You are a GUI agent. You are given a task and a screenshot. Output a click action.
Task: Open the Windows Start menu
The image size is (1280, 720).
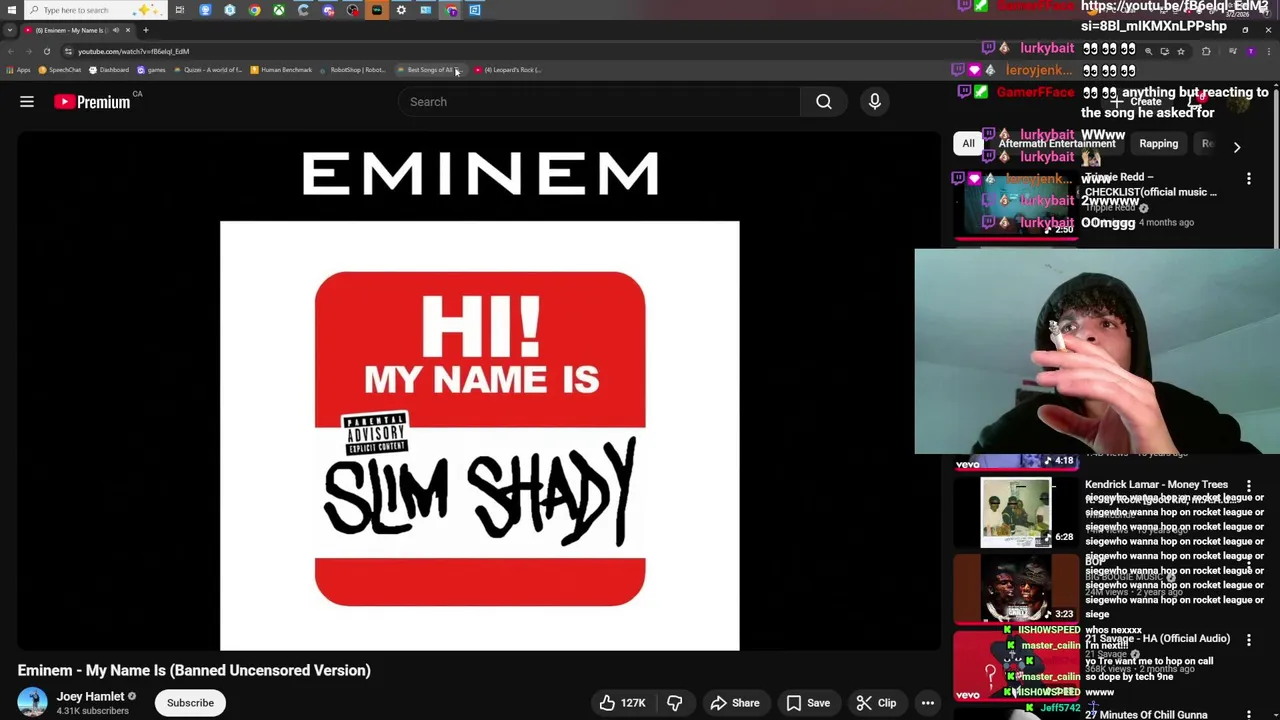[x=11, y=10]
